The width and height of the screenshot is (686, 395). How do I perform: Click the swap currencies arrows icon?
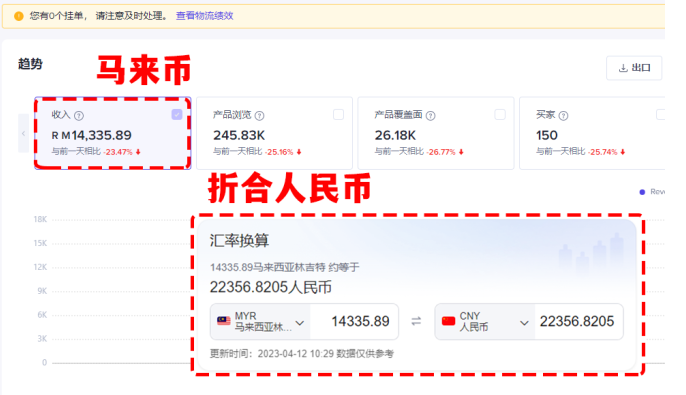(416, 322)
